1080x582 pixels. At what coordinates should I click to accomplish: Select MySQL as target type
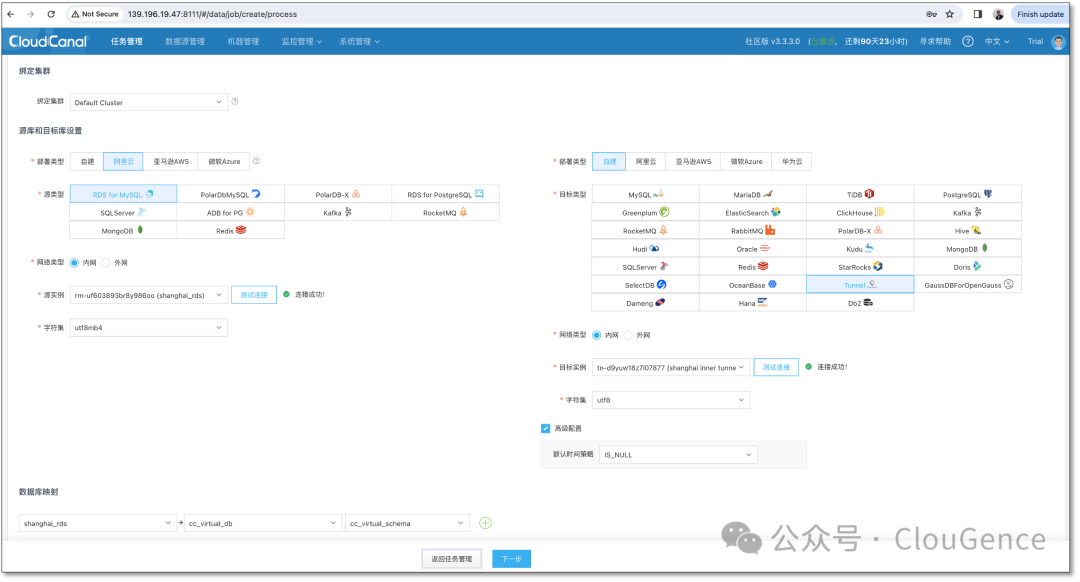pyautogui.click(x=645, y=194)
